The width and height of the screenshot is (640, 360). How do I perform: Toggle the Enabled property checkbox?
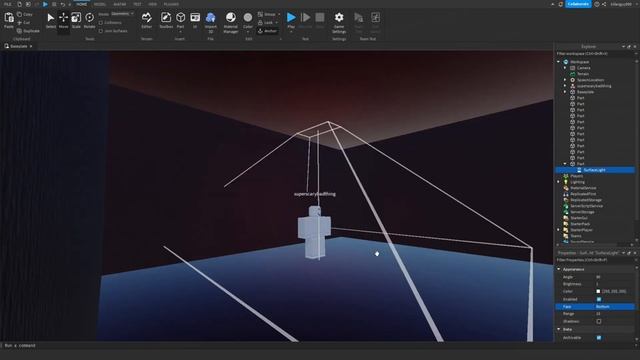click(599, 299)
